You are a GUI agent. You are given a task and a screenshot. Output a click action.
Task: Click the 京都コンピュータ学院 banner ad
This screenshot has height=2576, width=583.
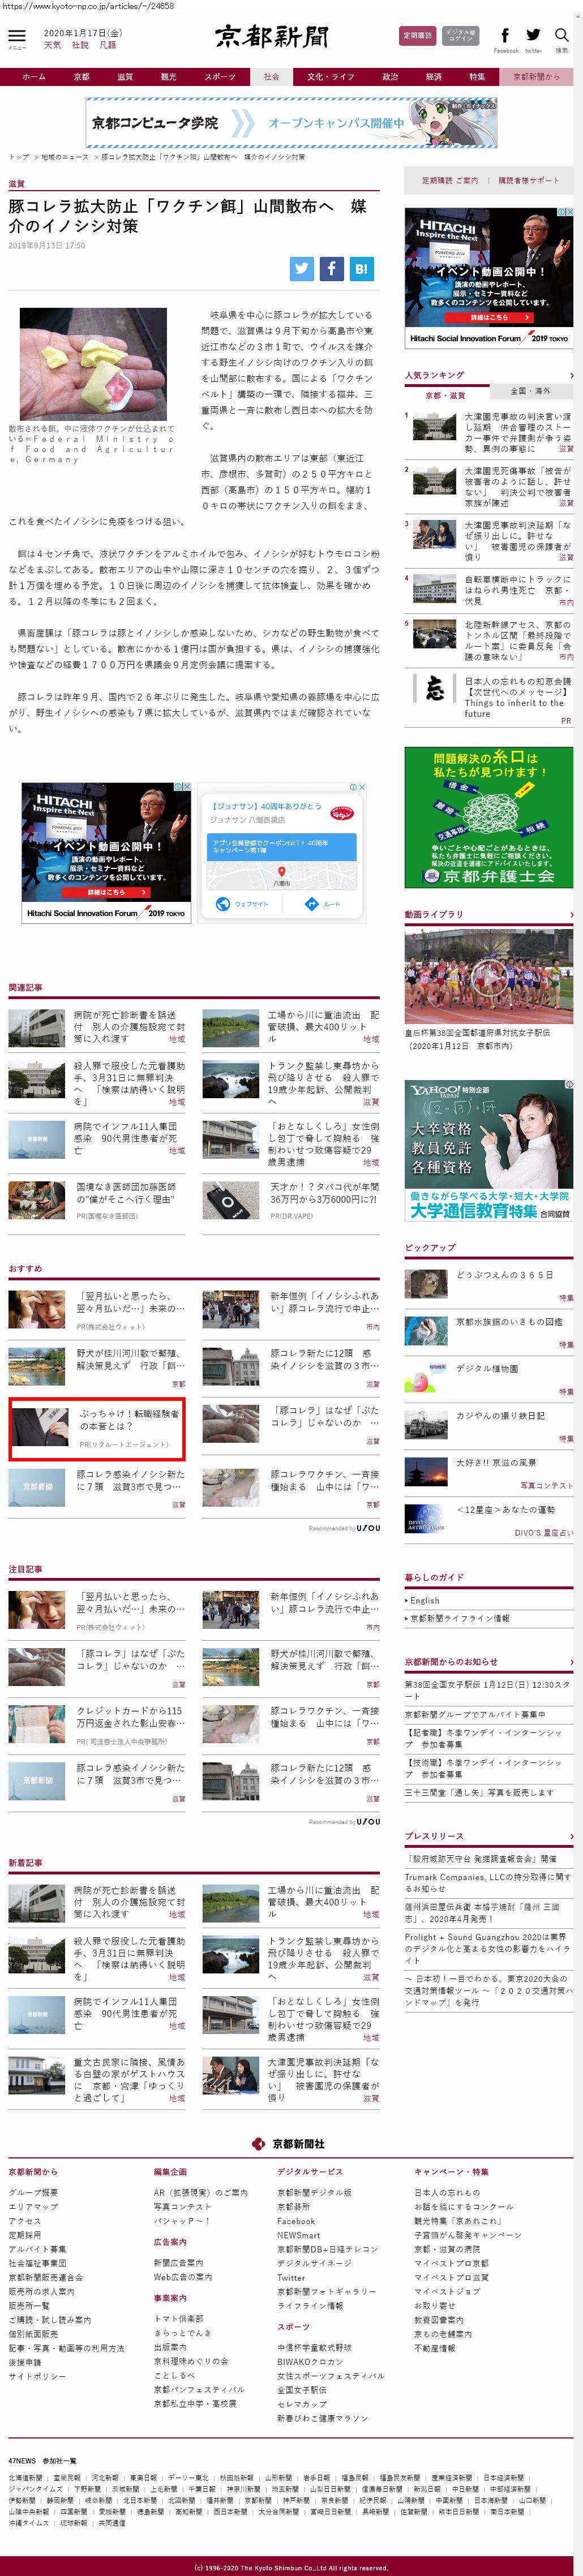click(x=291, y=123)
